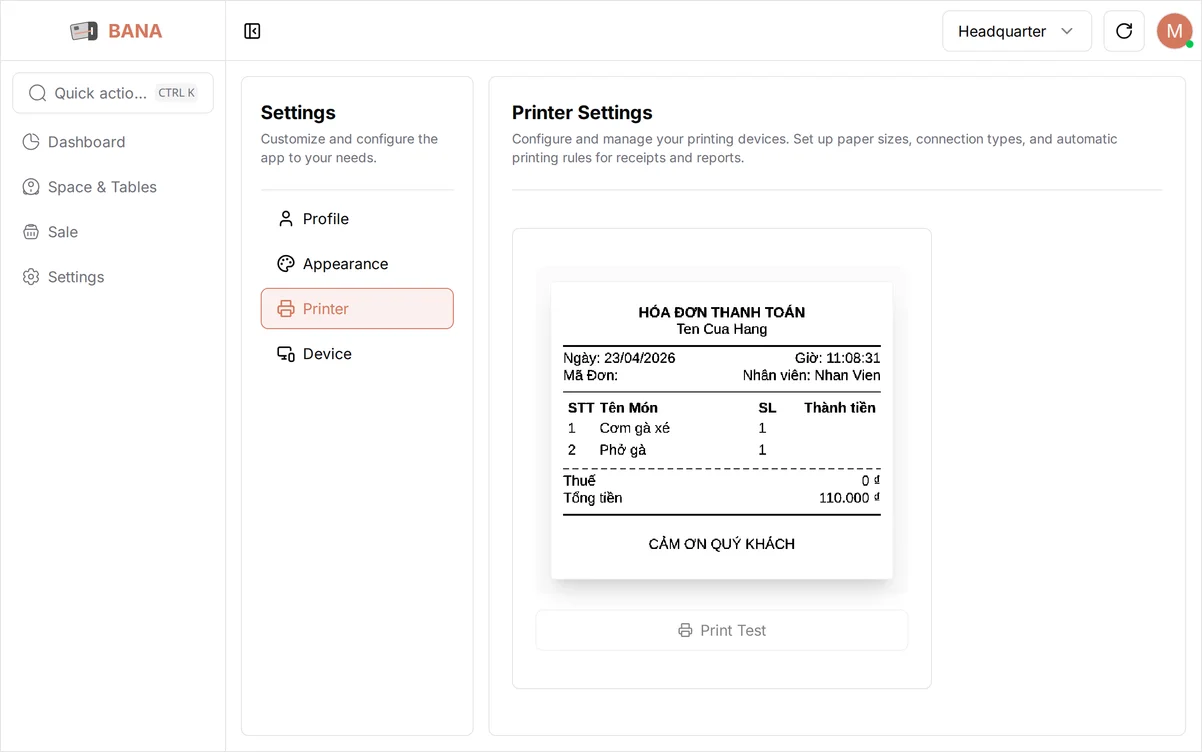1202x752 pixels.
Task: Focus the Quick actions search field
Action: (x=113, y=93)
